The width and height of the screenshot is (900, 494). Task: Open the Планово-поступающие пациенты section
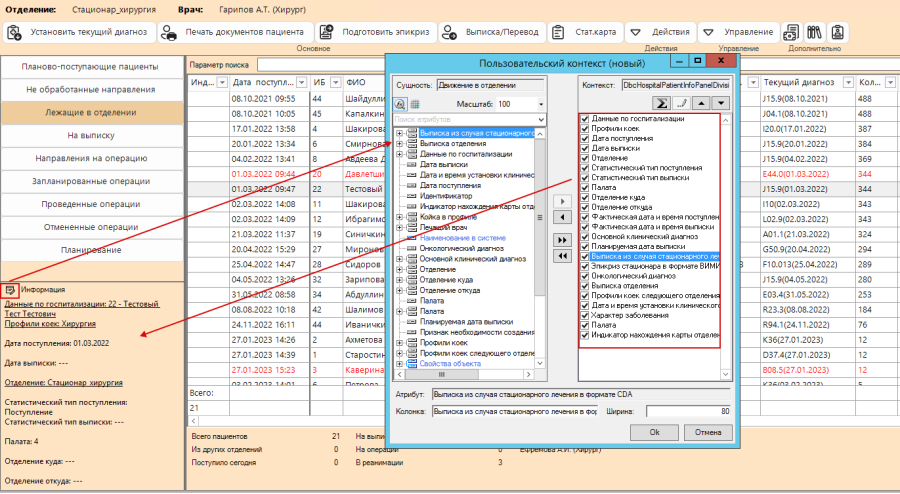[90, 67]
